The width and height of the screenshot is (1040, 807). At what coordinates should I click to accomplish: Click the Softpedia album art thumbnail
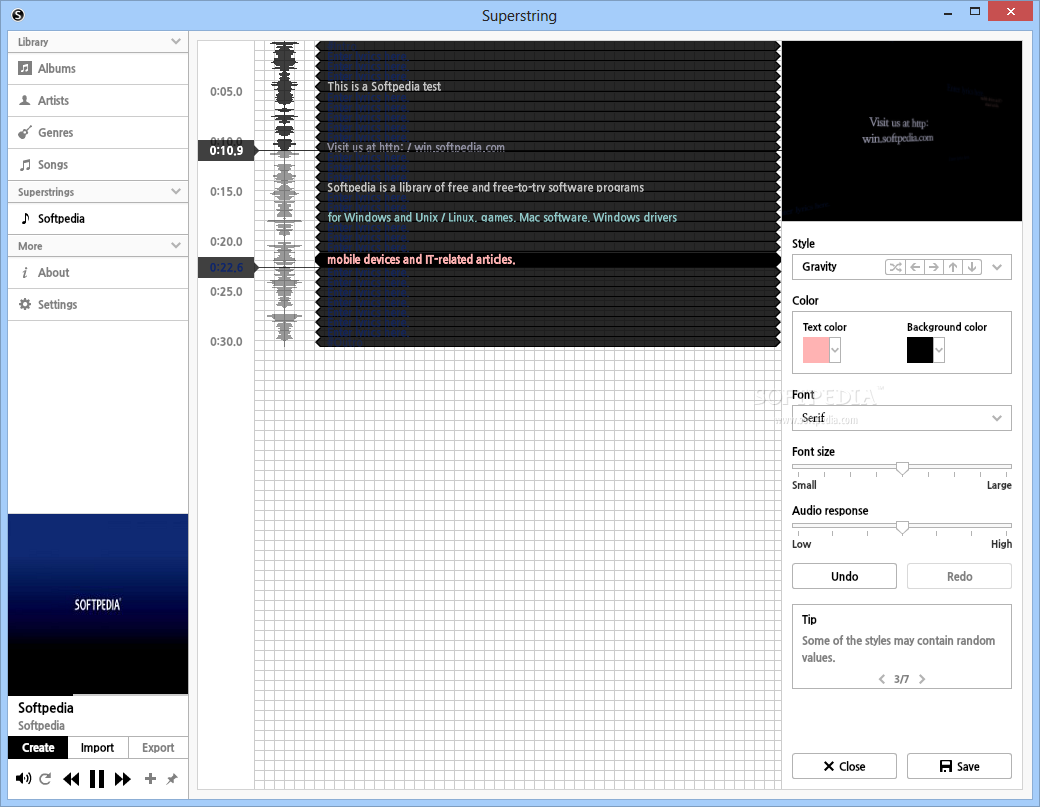point(98,603)
